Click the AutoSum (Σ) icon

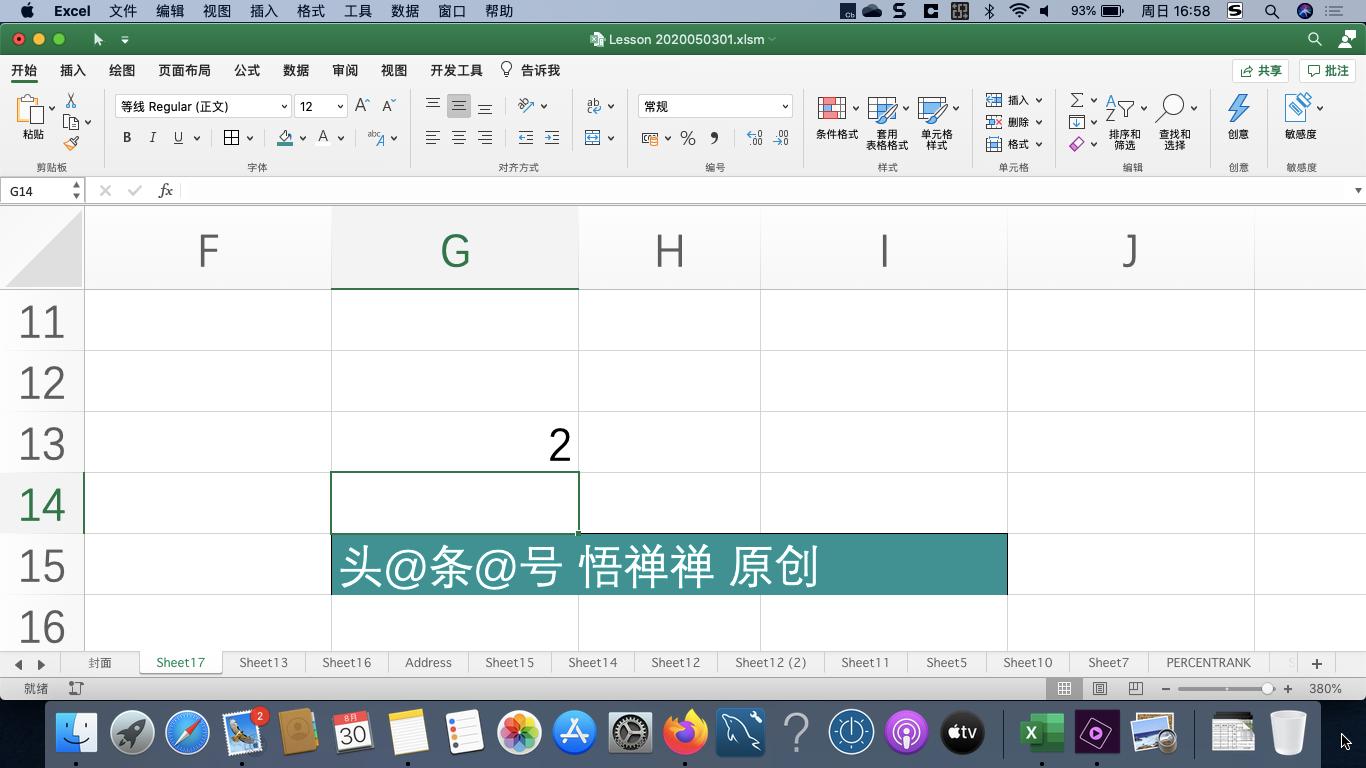(x=1077, y=99)
